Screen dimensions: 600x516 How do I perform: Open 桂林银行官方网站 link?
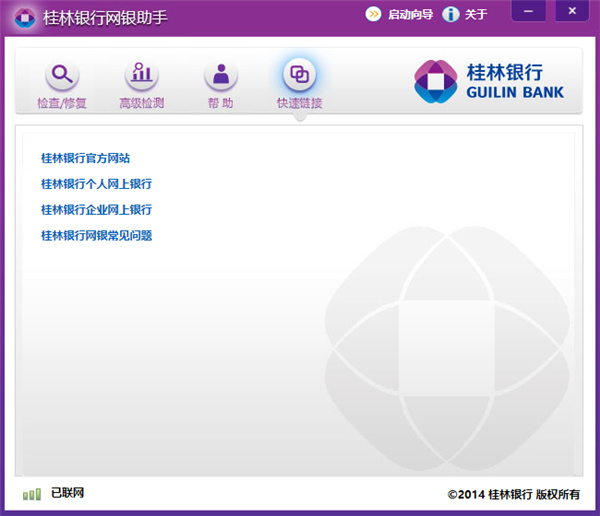coord(85,158)
